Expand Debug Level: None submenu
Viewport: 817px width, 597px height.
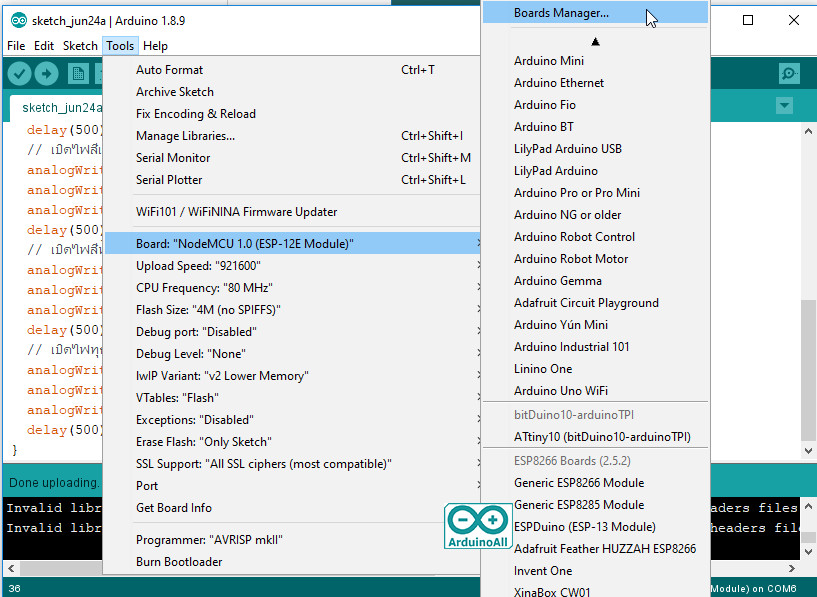[x=292, y=354]
